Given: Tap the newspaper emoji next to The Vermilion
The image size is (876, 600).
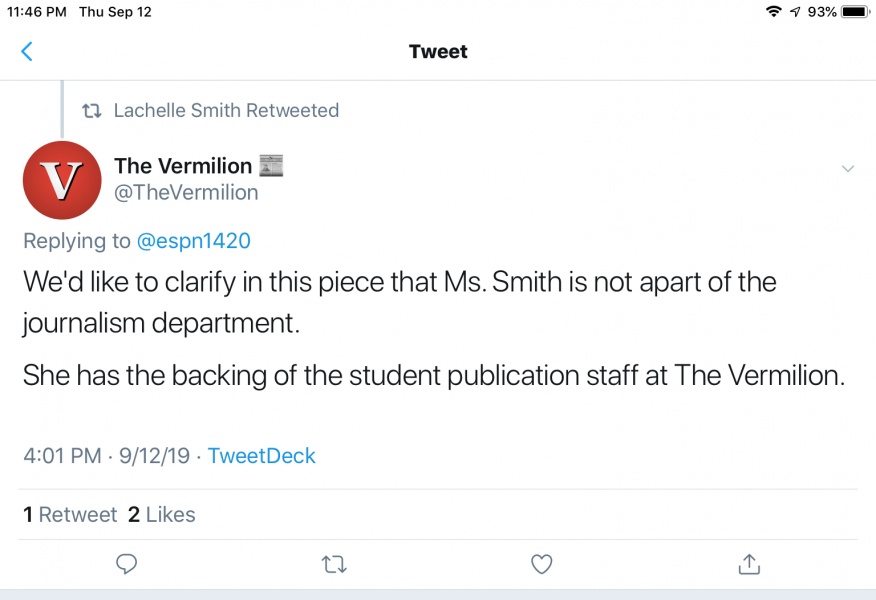Looking at the screenshot, I should pyautogui.click(x=271, y=166).
